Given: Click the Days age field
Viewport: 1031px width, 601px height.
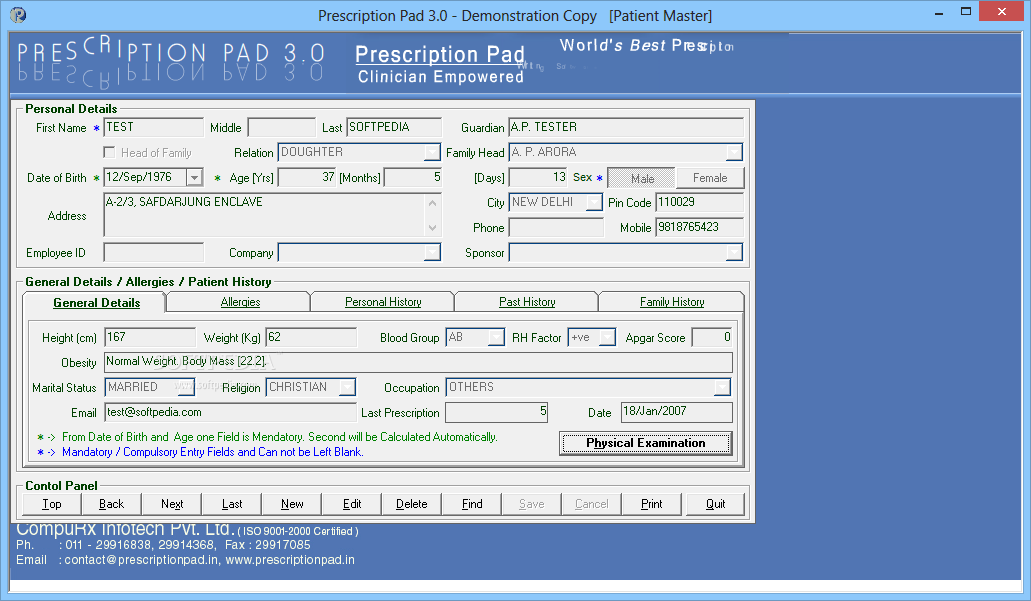Looking at the screenshot, I should pyautogui.click(x=538, y=178).
